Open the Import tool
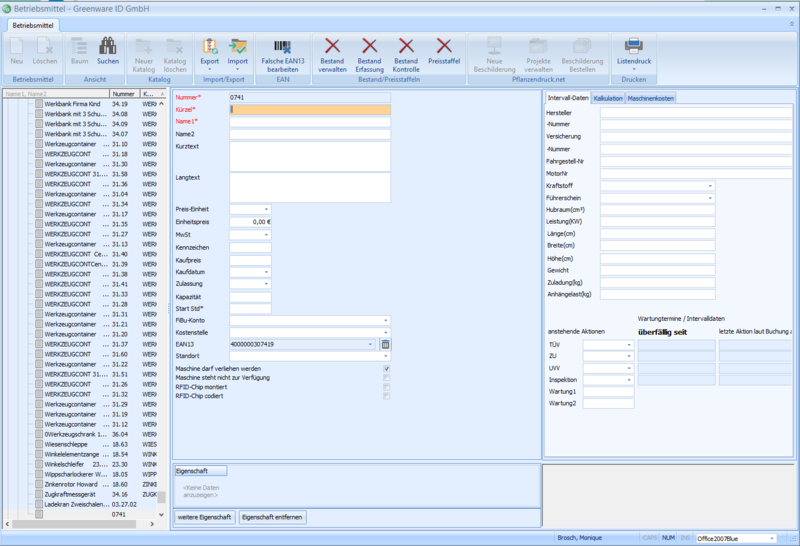 (x=238, y=54)
